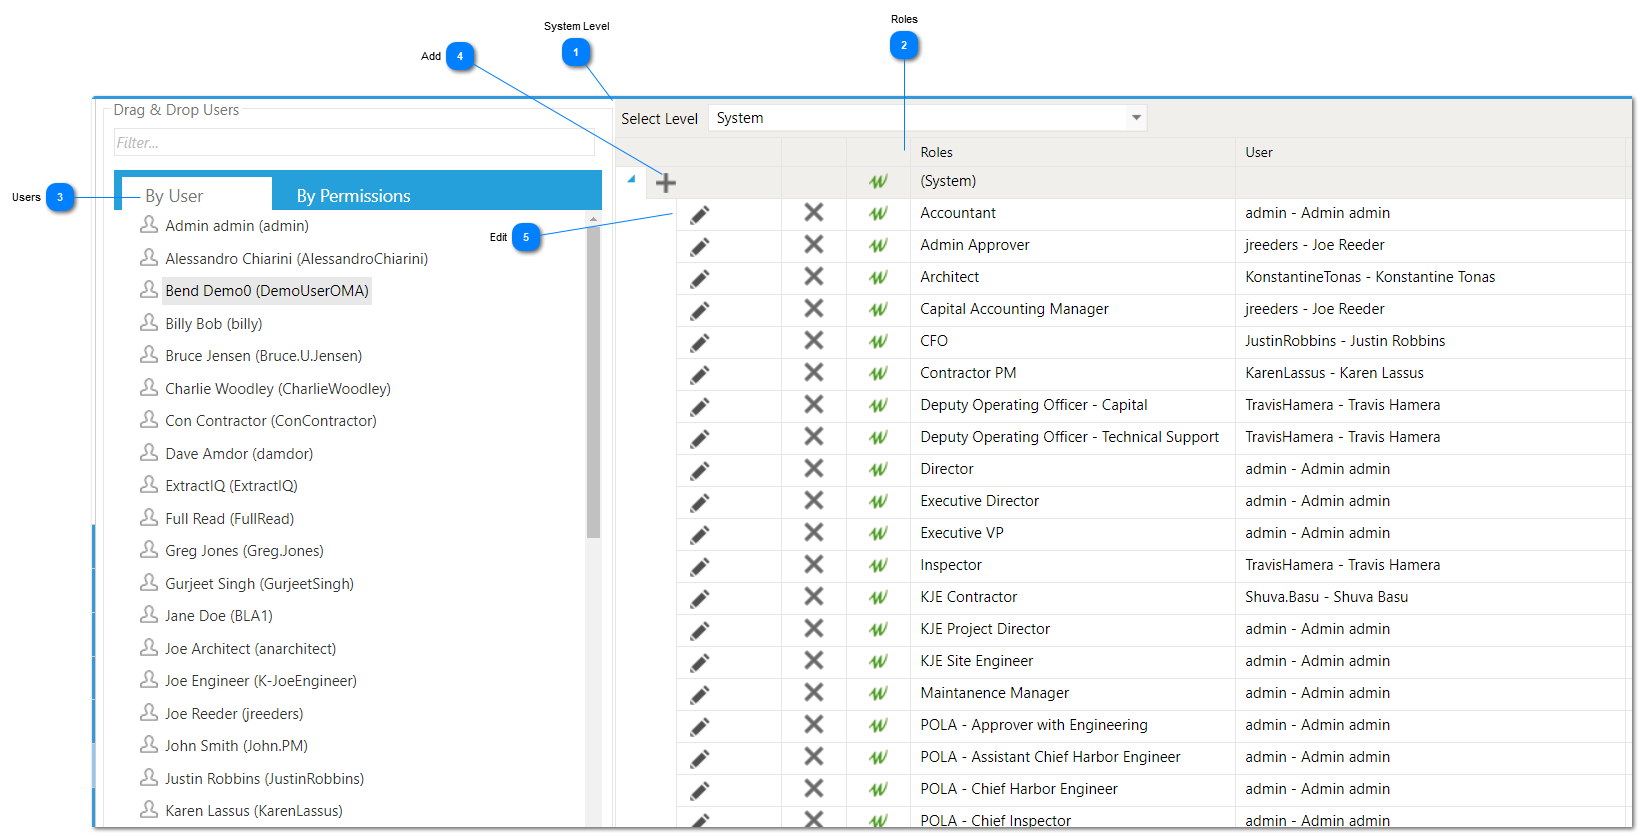Screen dimensions: 1641x836
Task: Select Admin admin (admin) user
Action: (237, 226)
